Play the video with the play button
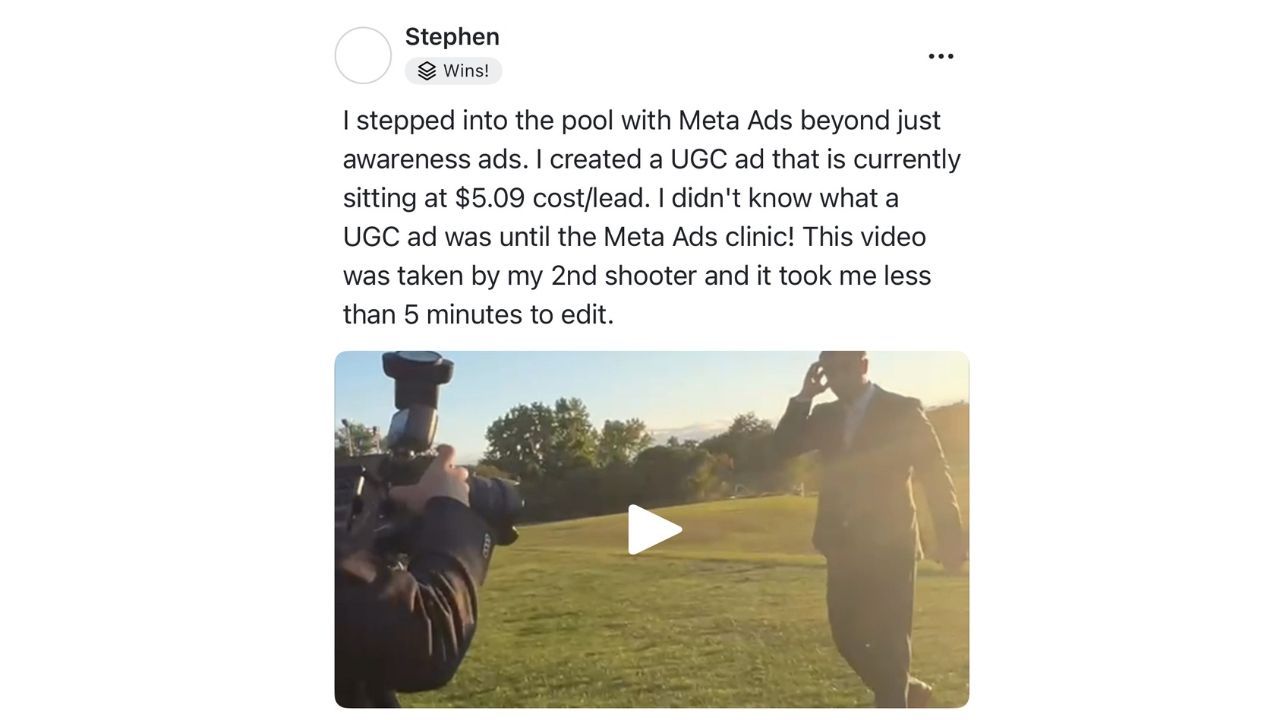The width and height of the screenshot is (1280, 720). pos(653,529)
